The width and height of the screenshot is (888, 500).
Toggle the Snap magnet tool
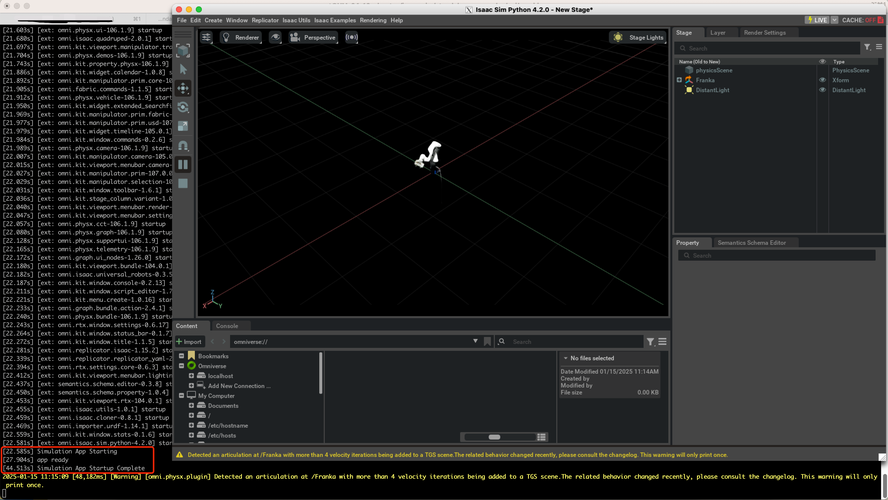coord(183,146)
